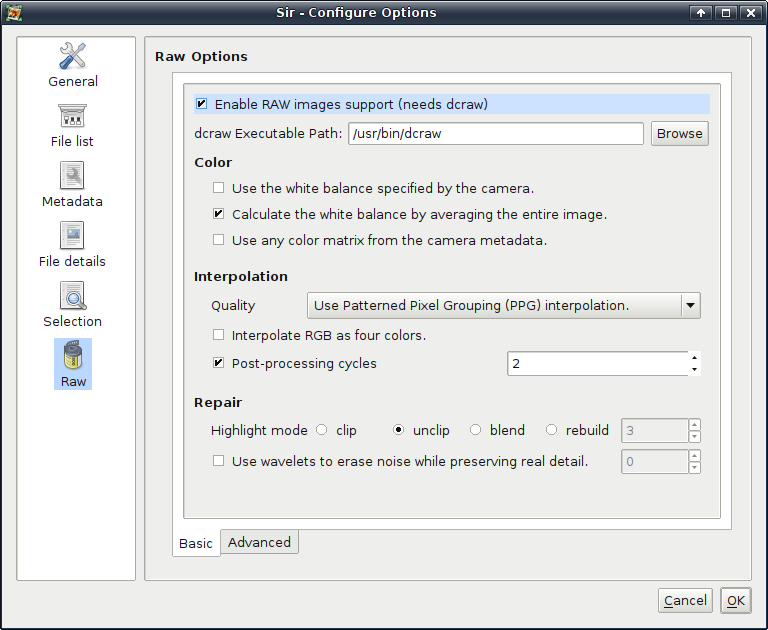The height and width of the screenshot is (630, 768).
Task: Check Interpolate RGB as four colors
Action: click(x=218, y=335)
